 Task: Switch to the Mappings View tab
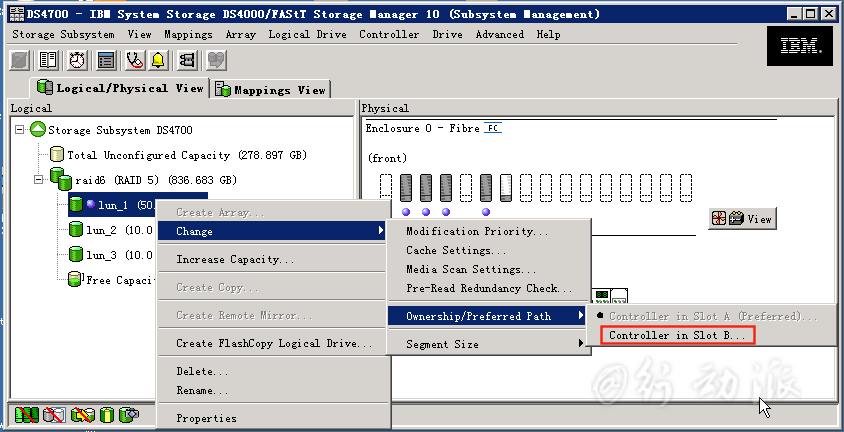(x=271, y=90)
